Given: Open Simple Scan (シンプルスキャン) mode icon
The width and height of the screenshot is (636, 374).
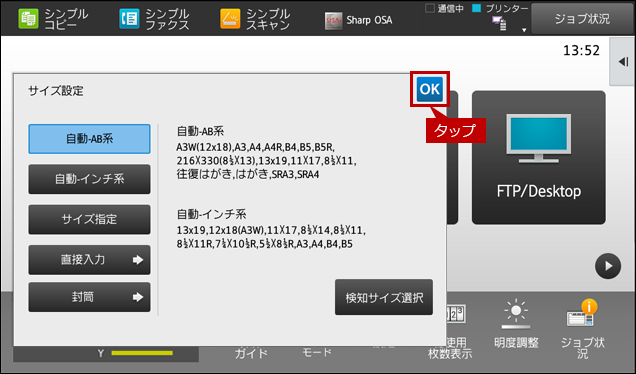Looking at the screenshot, I should (230, 19).
